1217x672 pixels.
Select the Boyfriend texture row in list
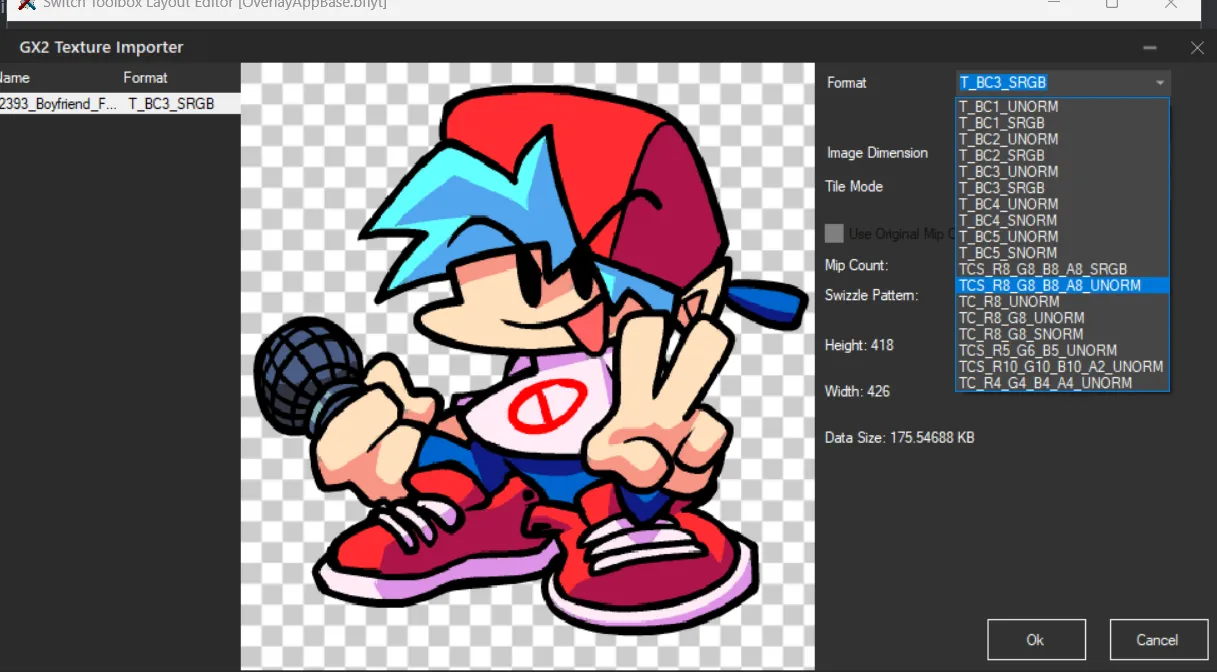point(110,103)
